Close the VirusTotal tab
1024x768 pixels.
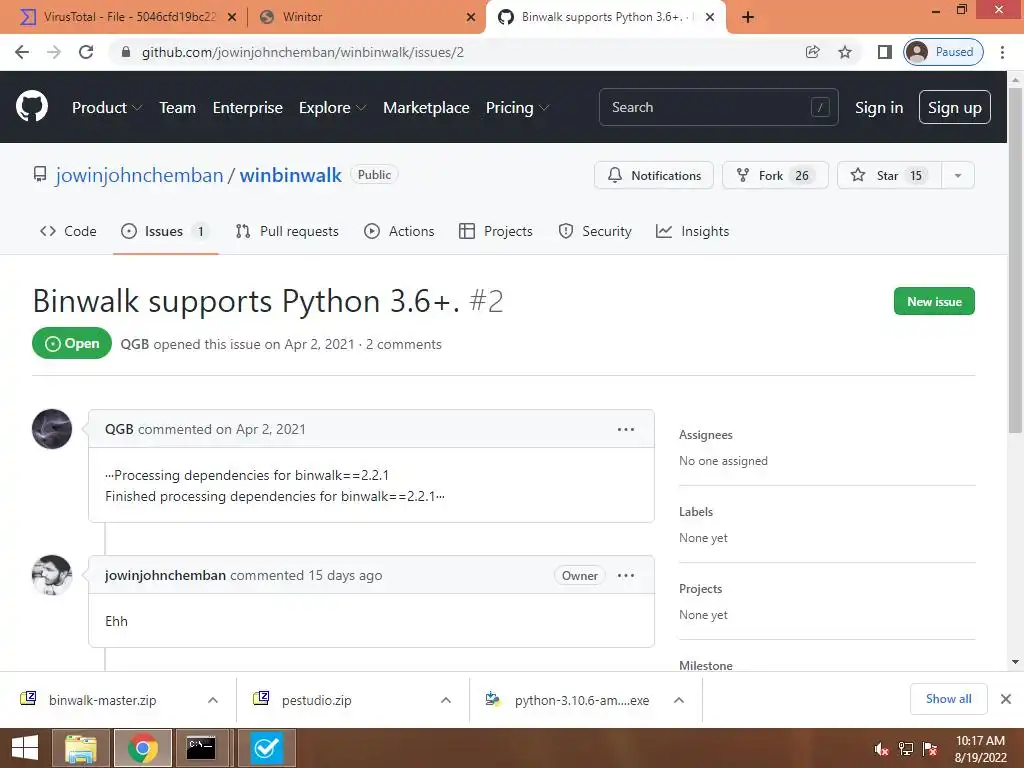click(232, 17)
